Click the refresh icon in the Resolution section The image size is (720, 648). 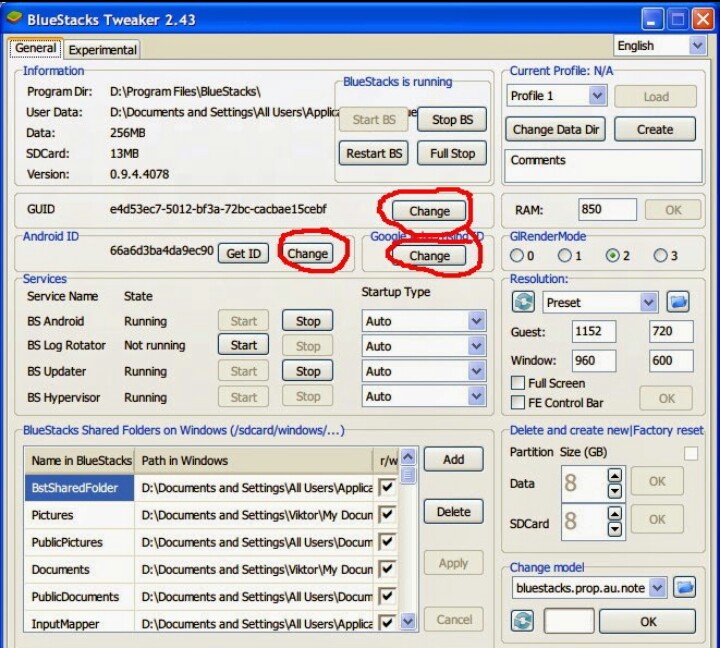click(x=524, y=301)
